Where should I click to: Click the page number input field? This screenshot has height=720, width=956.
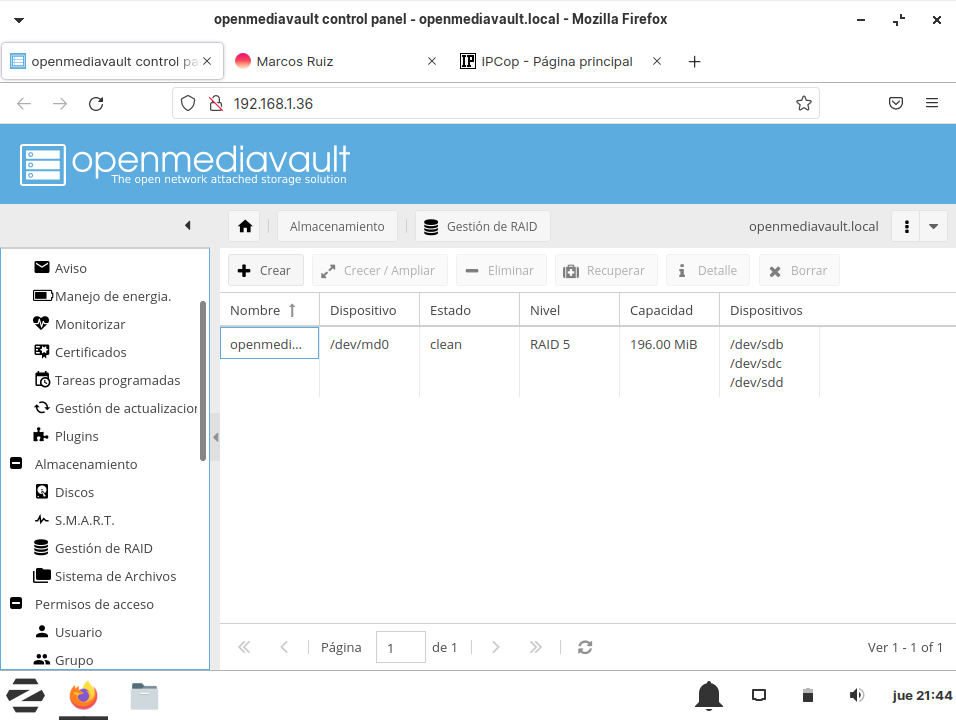coord(400,647)
